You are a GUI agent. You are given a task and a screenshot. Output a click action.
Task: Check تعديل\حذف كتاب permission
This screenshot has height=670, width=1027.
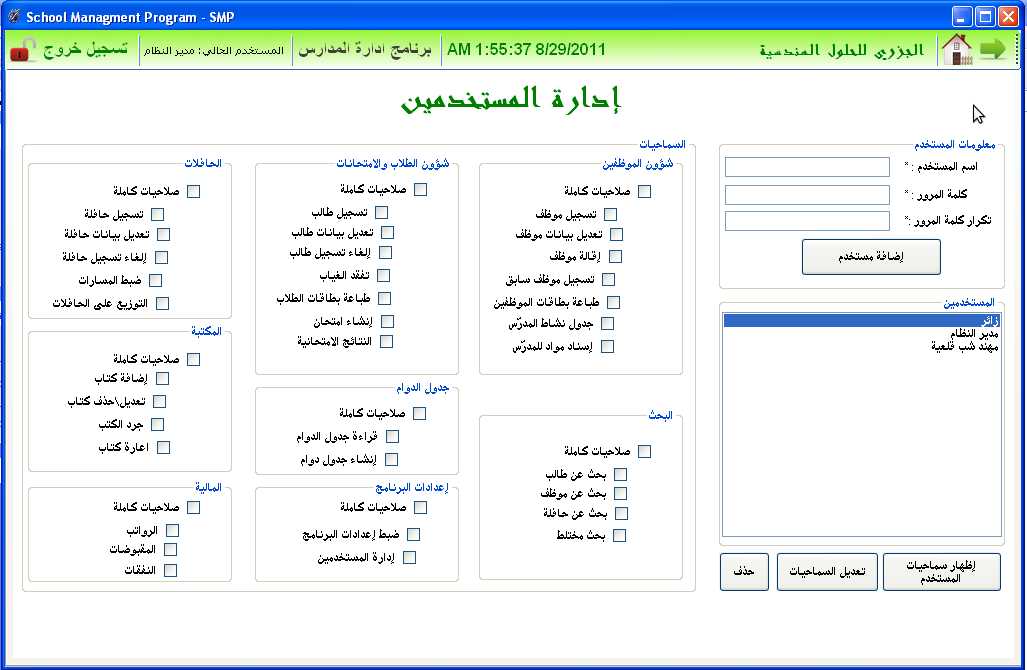coord(159,401)
